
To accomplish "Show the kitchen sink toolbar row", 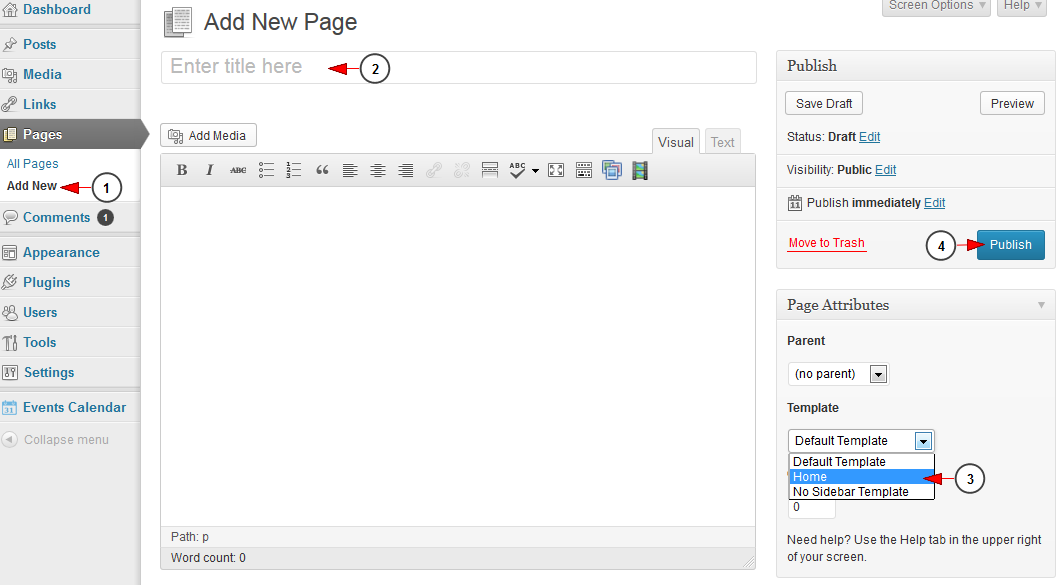I will click(x=584, y=171).
